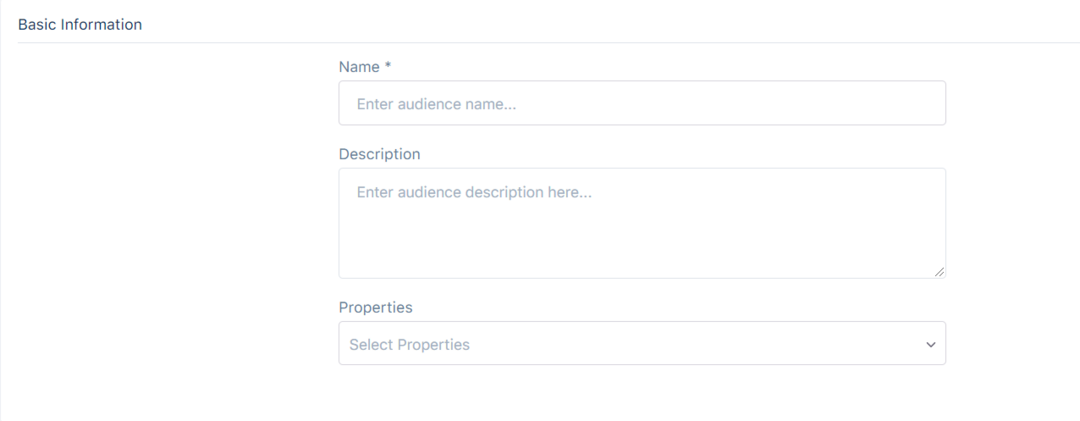Image resolution: width=1080 pixels, height=421 pixels.
Task: Click the middle of the Properties select box
Action: (x=642, y=343)
